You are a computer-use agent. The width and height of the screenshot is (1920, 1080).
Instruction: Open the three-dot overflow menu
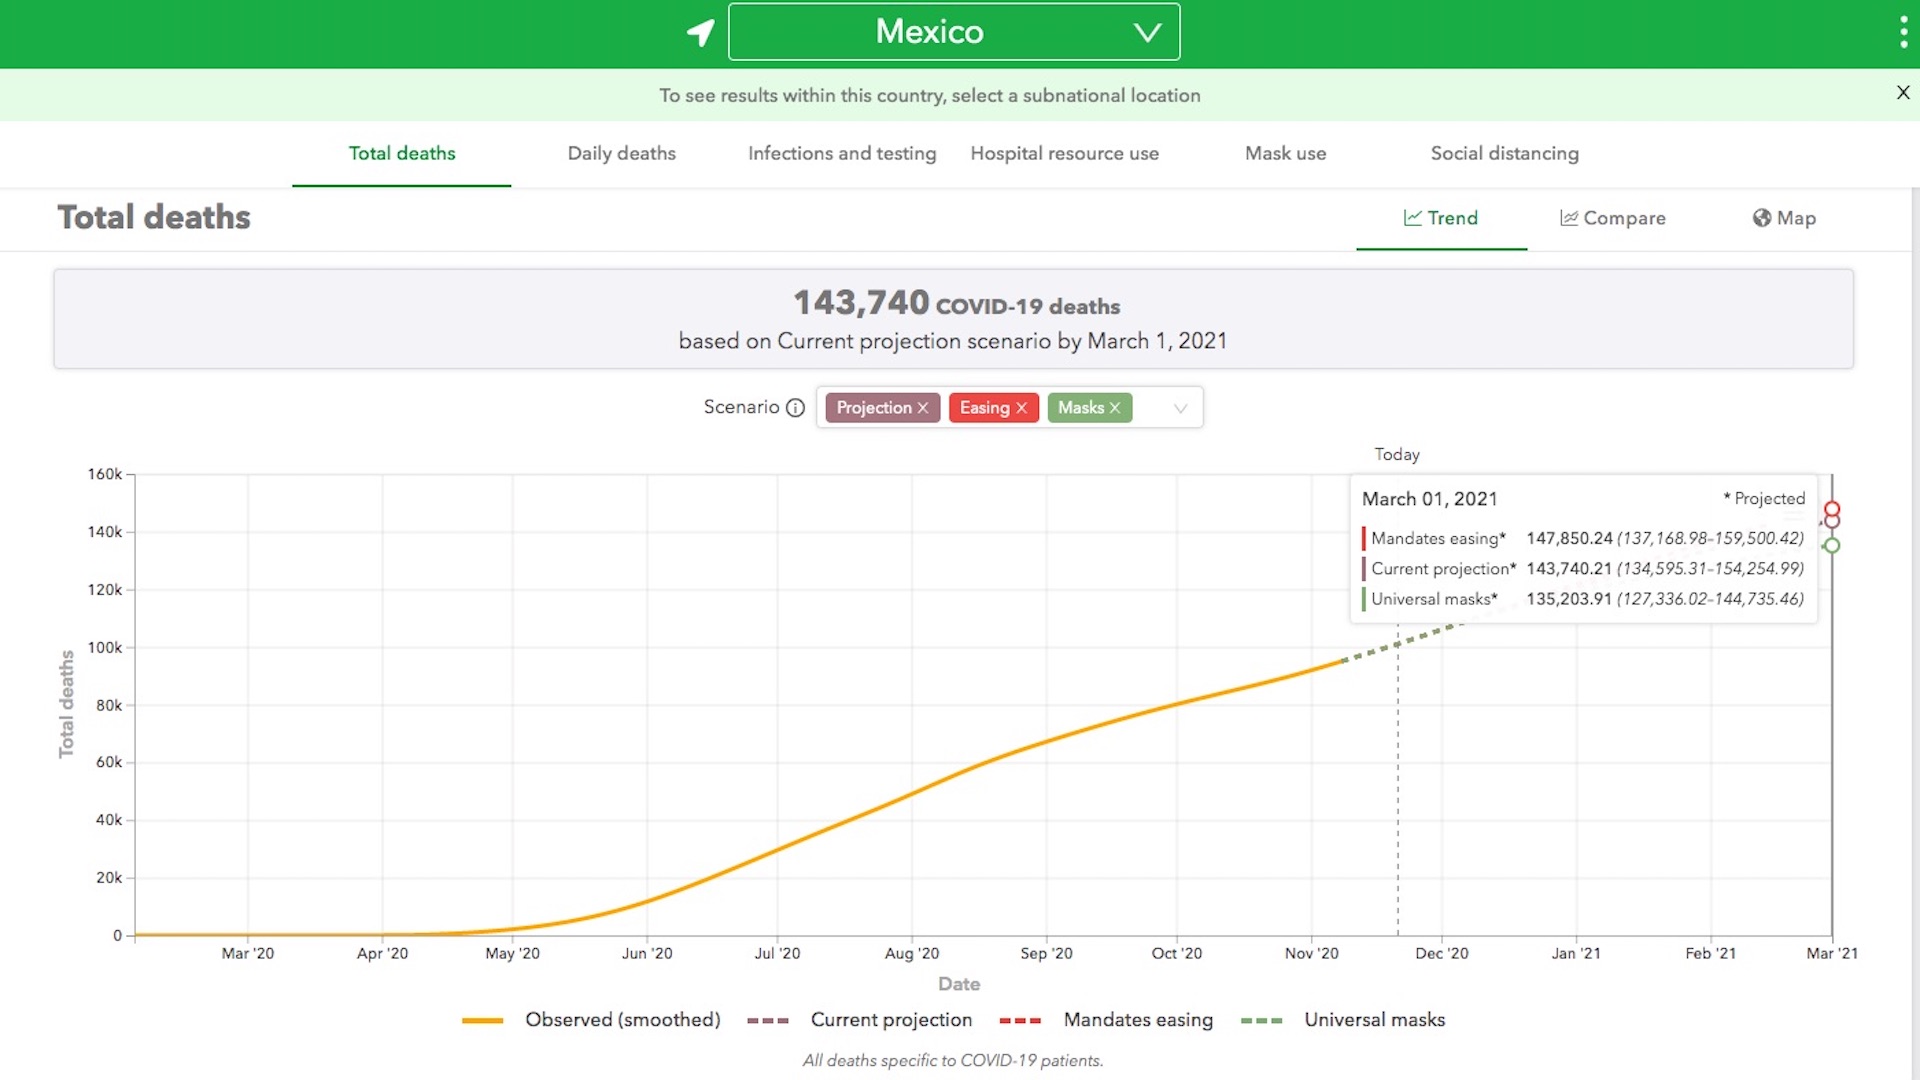coord(1903,31)
